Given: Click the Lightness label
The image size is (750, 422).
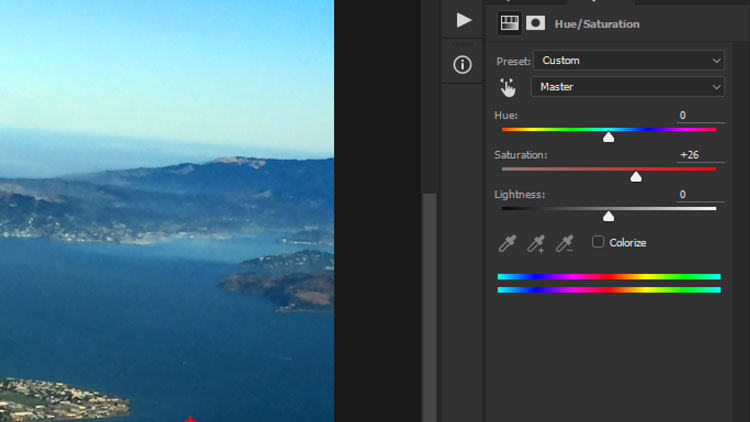Looking at the screenshot, I should (x=519, y=195).
